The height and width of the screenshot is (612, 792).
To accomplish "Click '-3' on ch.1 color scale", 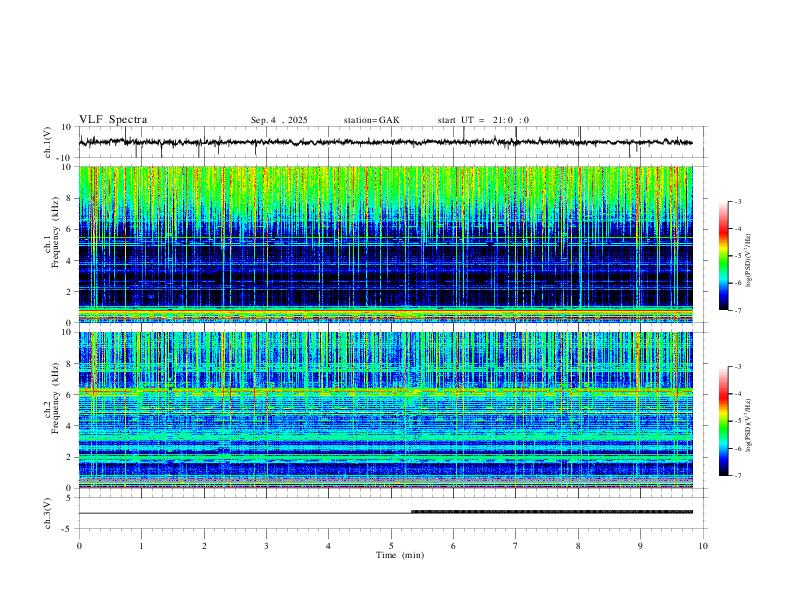I will point(737,201).
